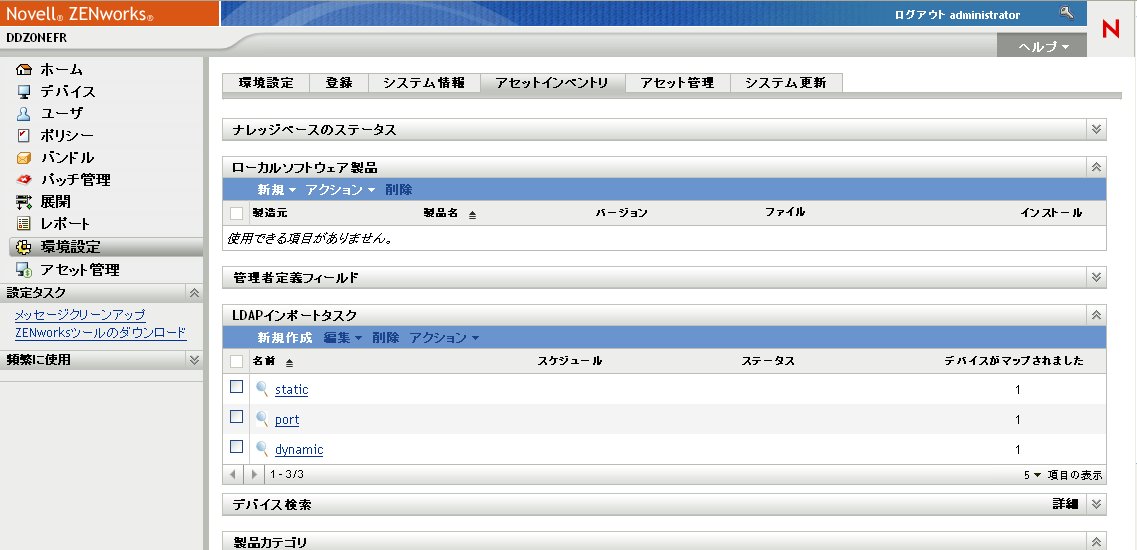The height and width of the screenshot is (550, 1137).
Task: Go to next page arrow in LDAP list
Action: coord(254,475)
